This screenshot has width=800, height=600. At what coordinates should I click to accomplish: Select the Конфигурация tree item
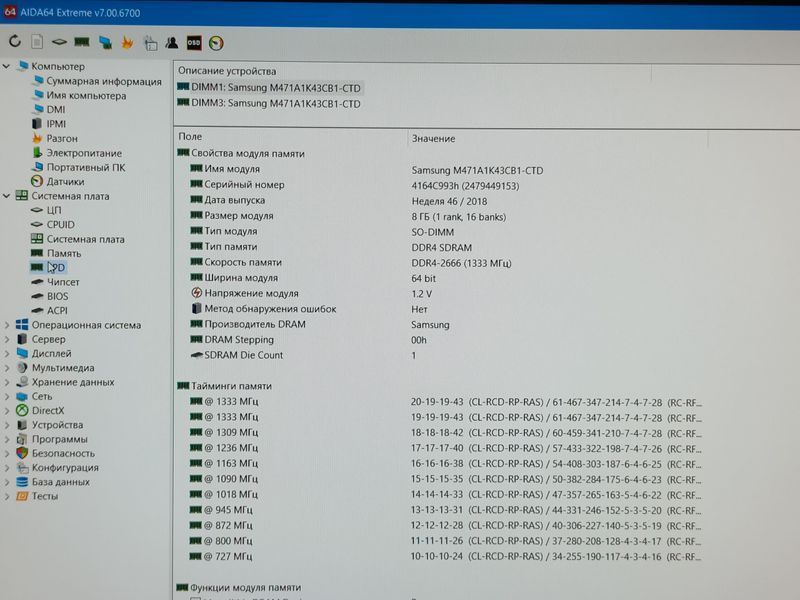click(58, 467)
